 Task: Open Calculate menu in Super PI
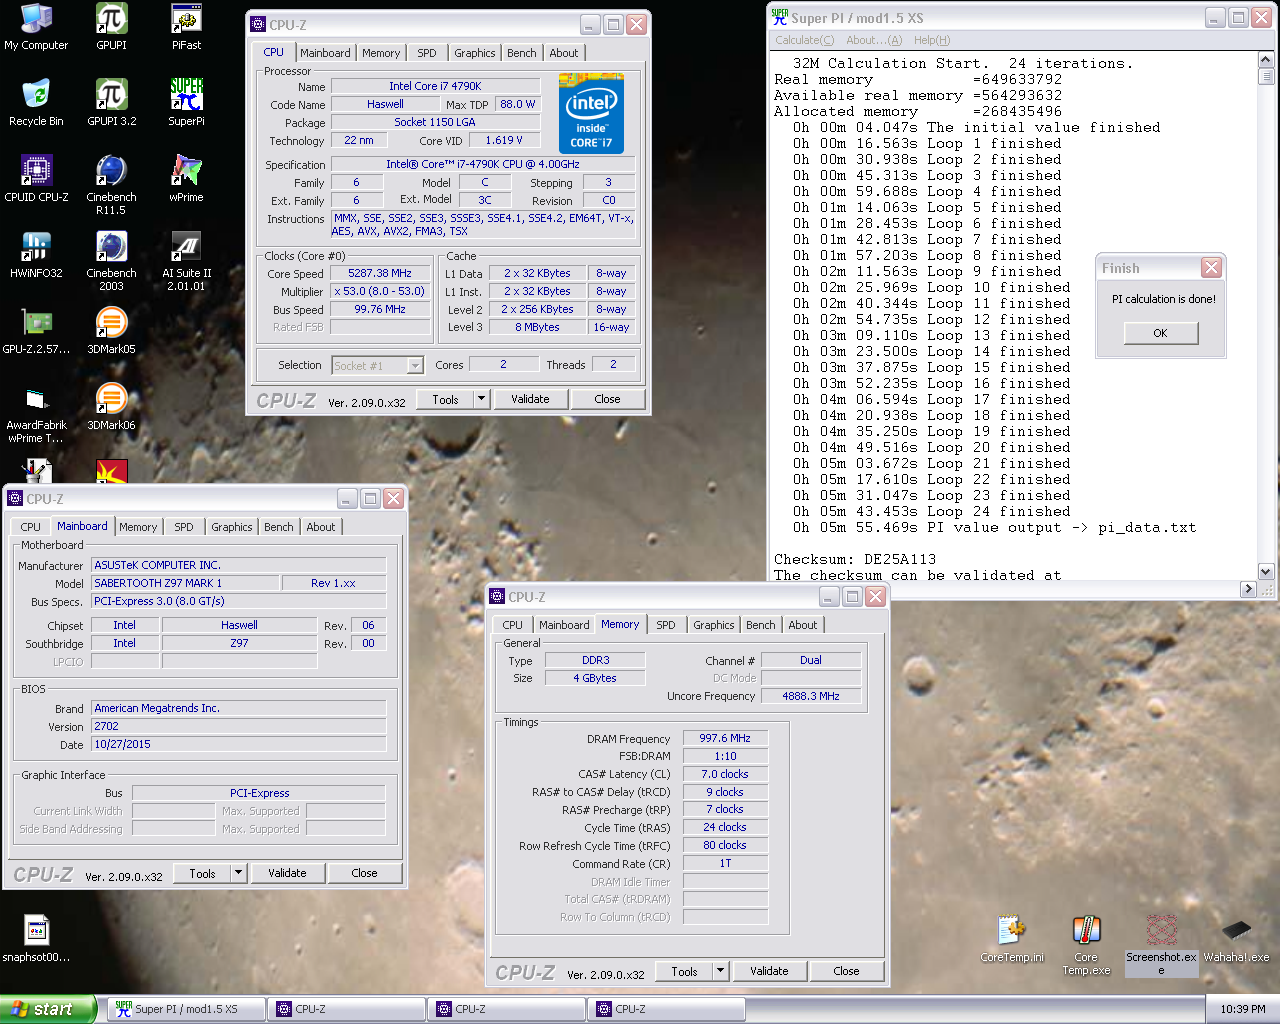click(804, 40)
